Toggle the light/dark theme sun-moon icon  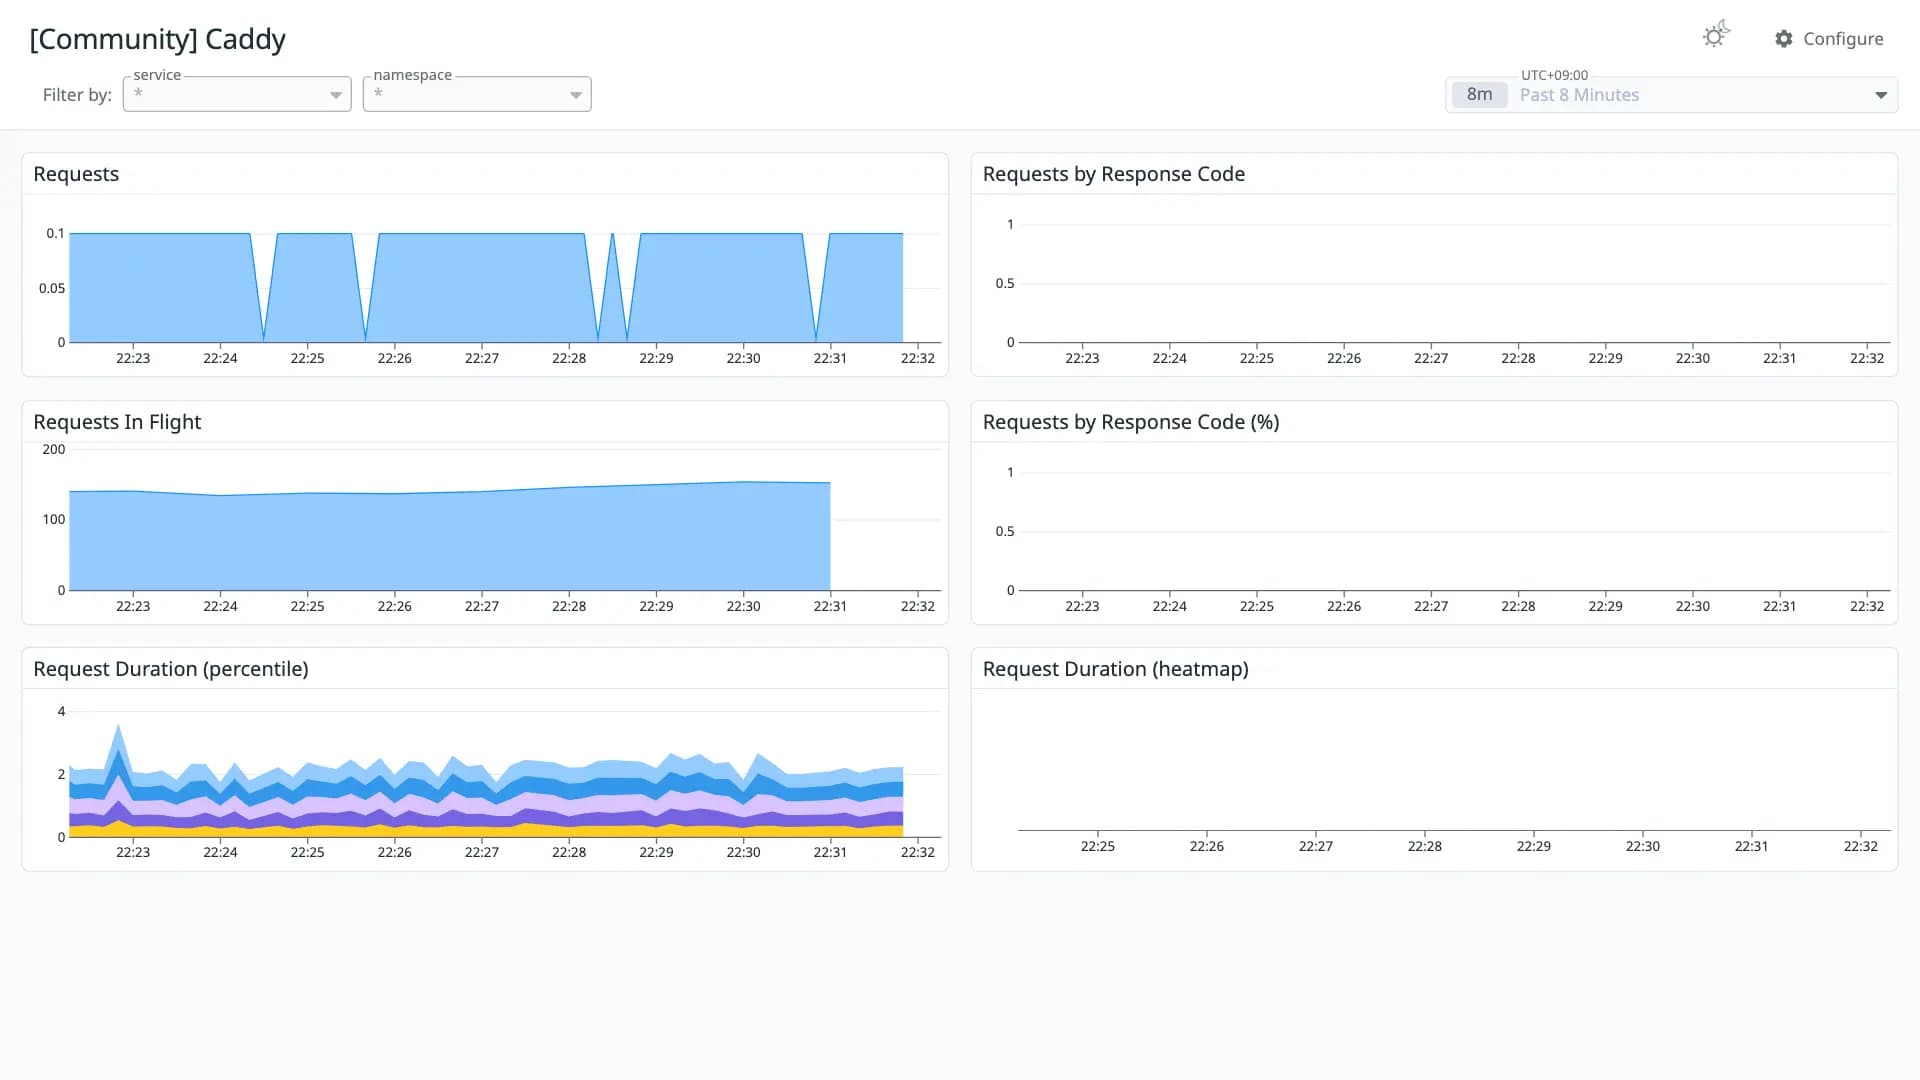pyautogui.click(x=1716, y=35)
